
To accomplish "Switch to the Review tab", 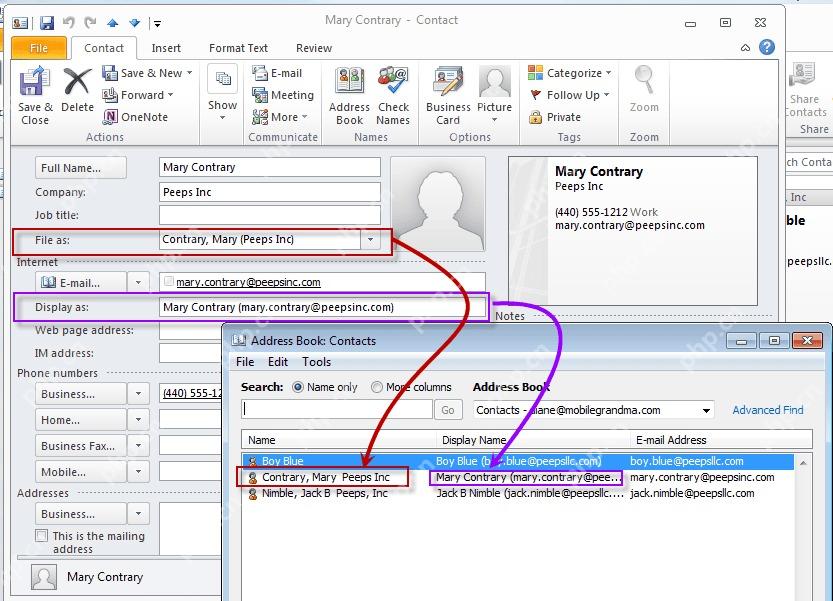I will (314, 48).
